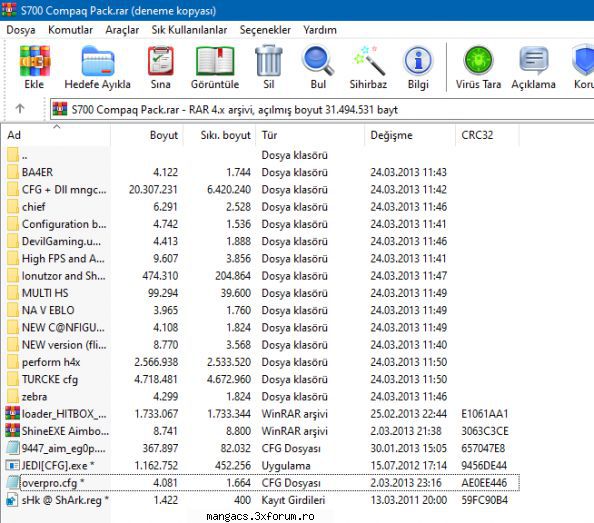The image size is (594, 523).
Task: Click the archive path address field
Action: (x=322, y=109)
